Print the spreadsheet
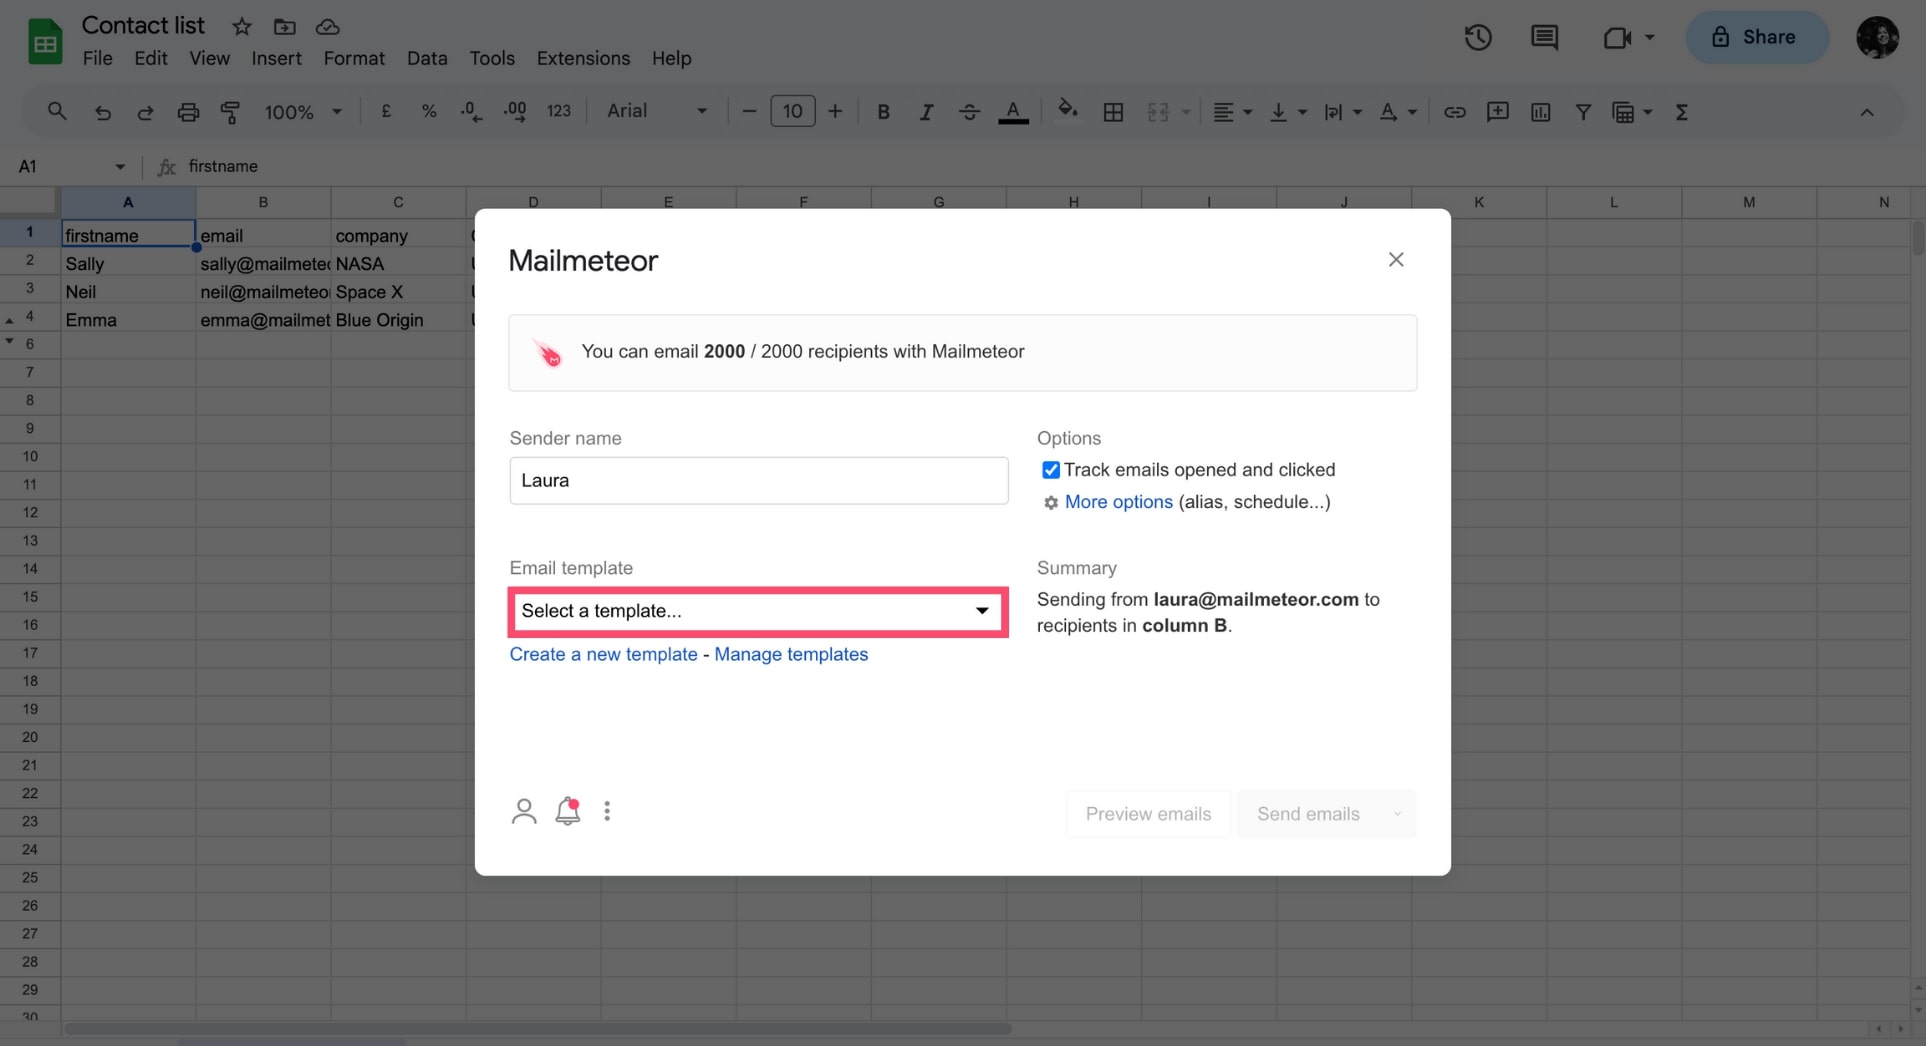The height and width of the screenshot is (1046, 1926). tap(188, 112)
